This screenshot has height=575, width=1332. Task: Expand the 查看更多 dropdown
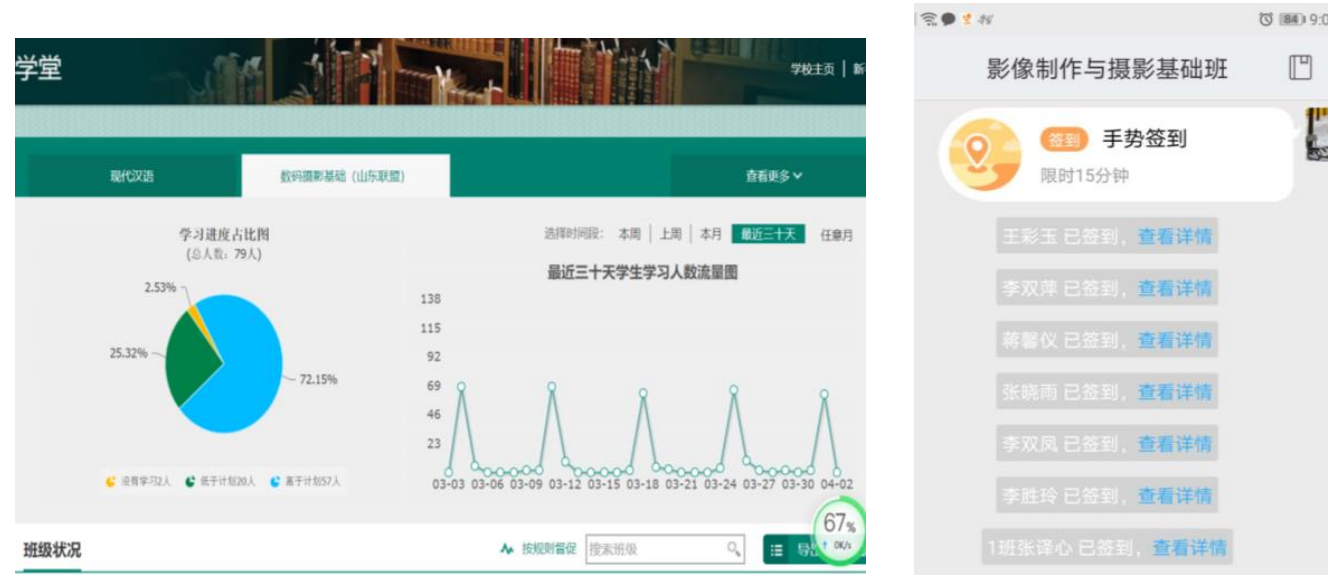click(773, 176)
